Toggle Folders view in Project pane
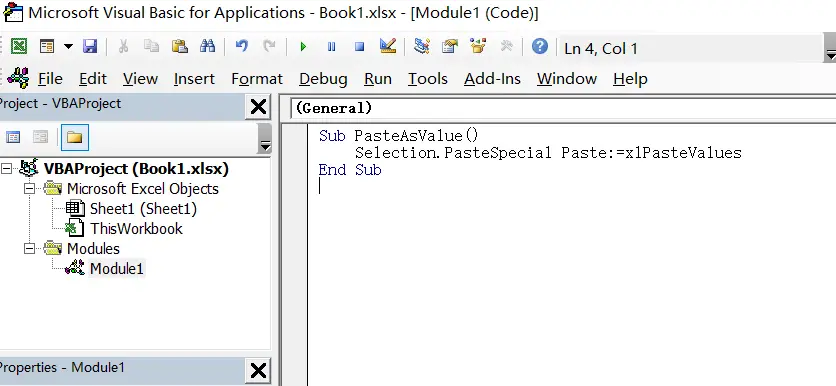The height and width of the screenshot is (386, 836). (75, 138)
